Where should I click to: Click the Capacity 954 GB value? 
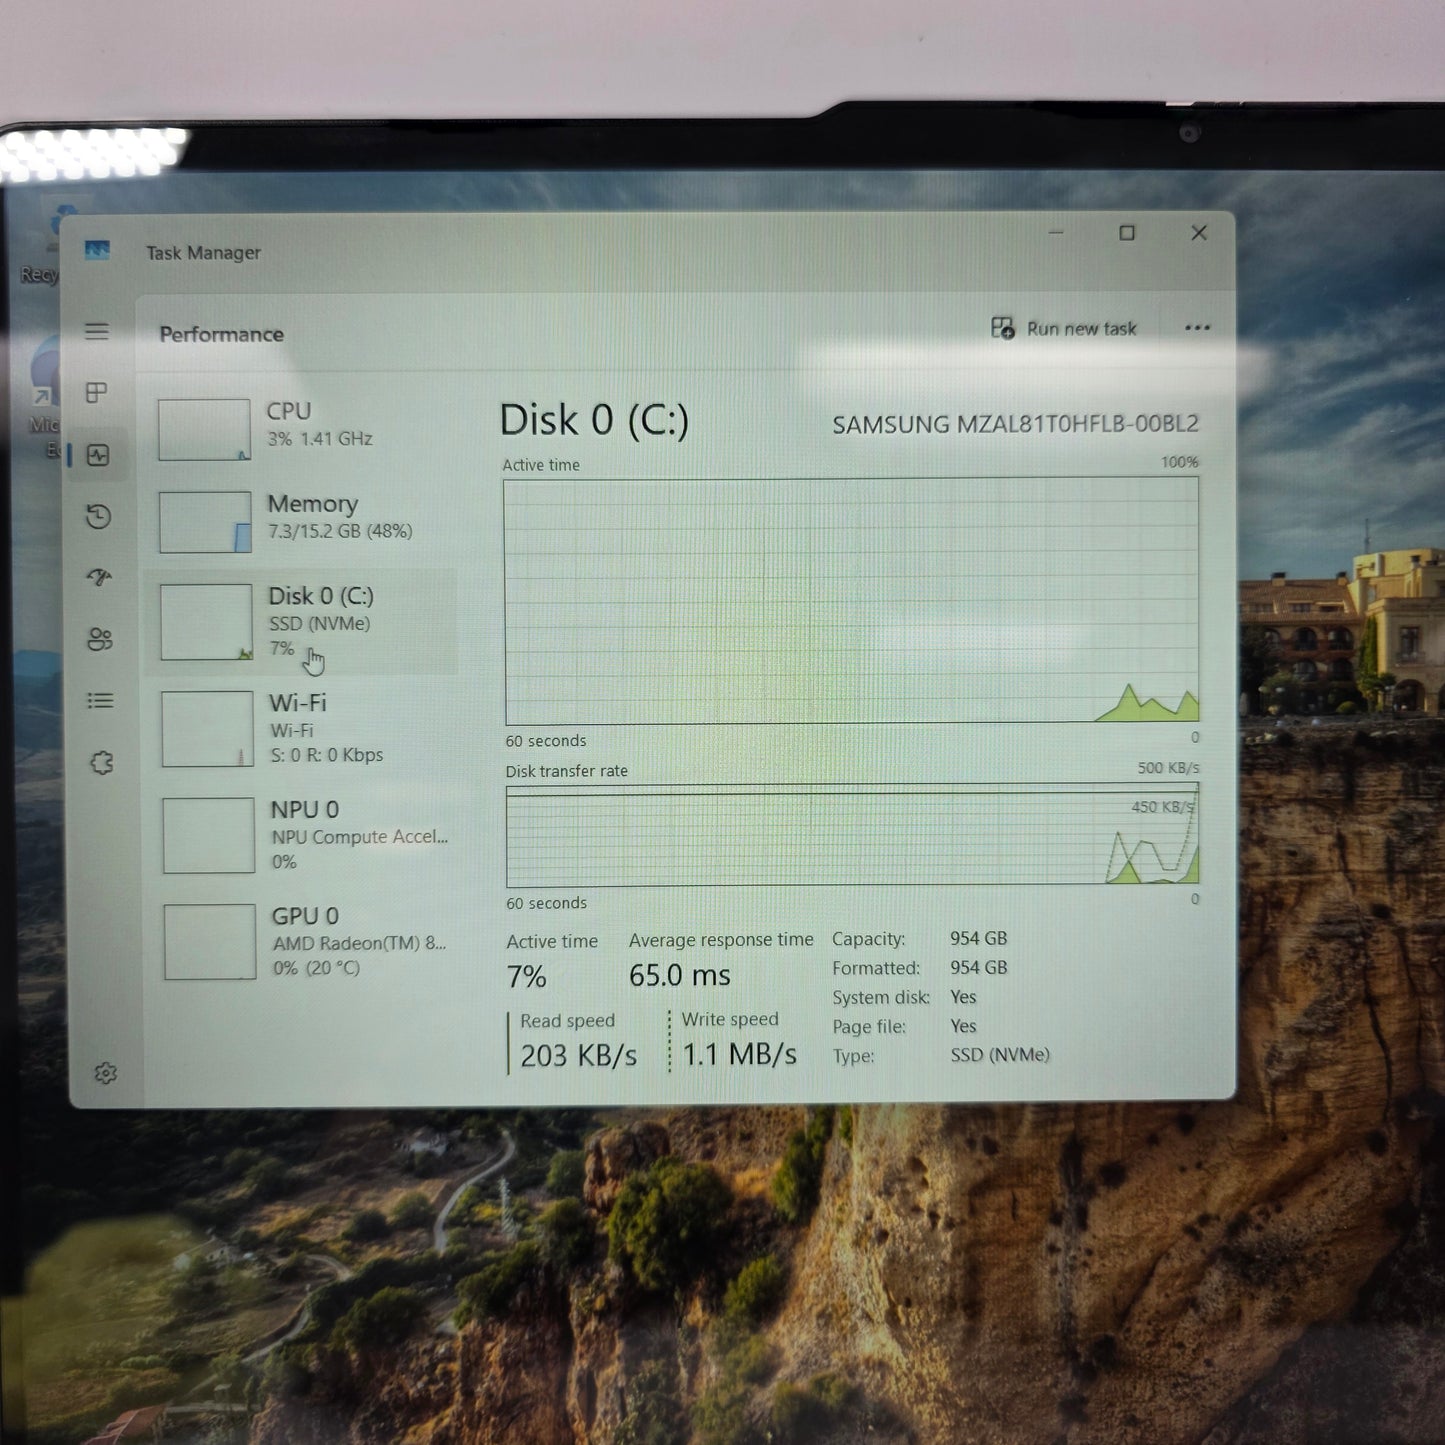[979, 938]
